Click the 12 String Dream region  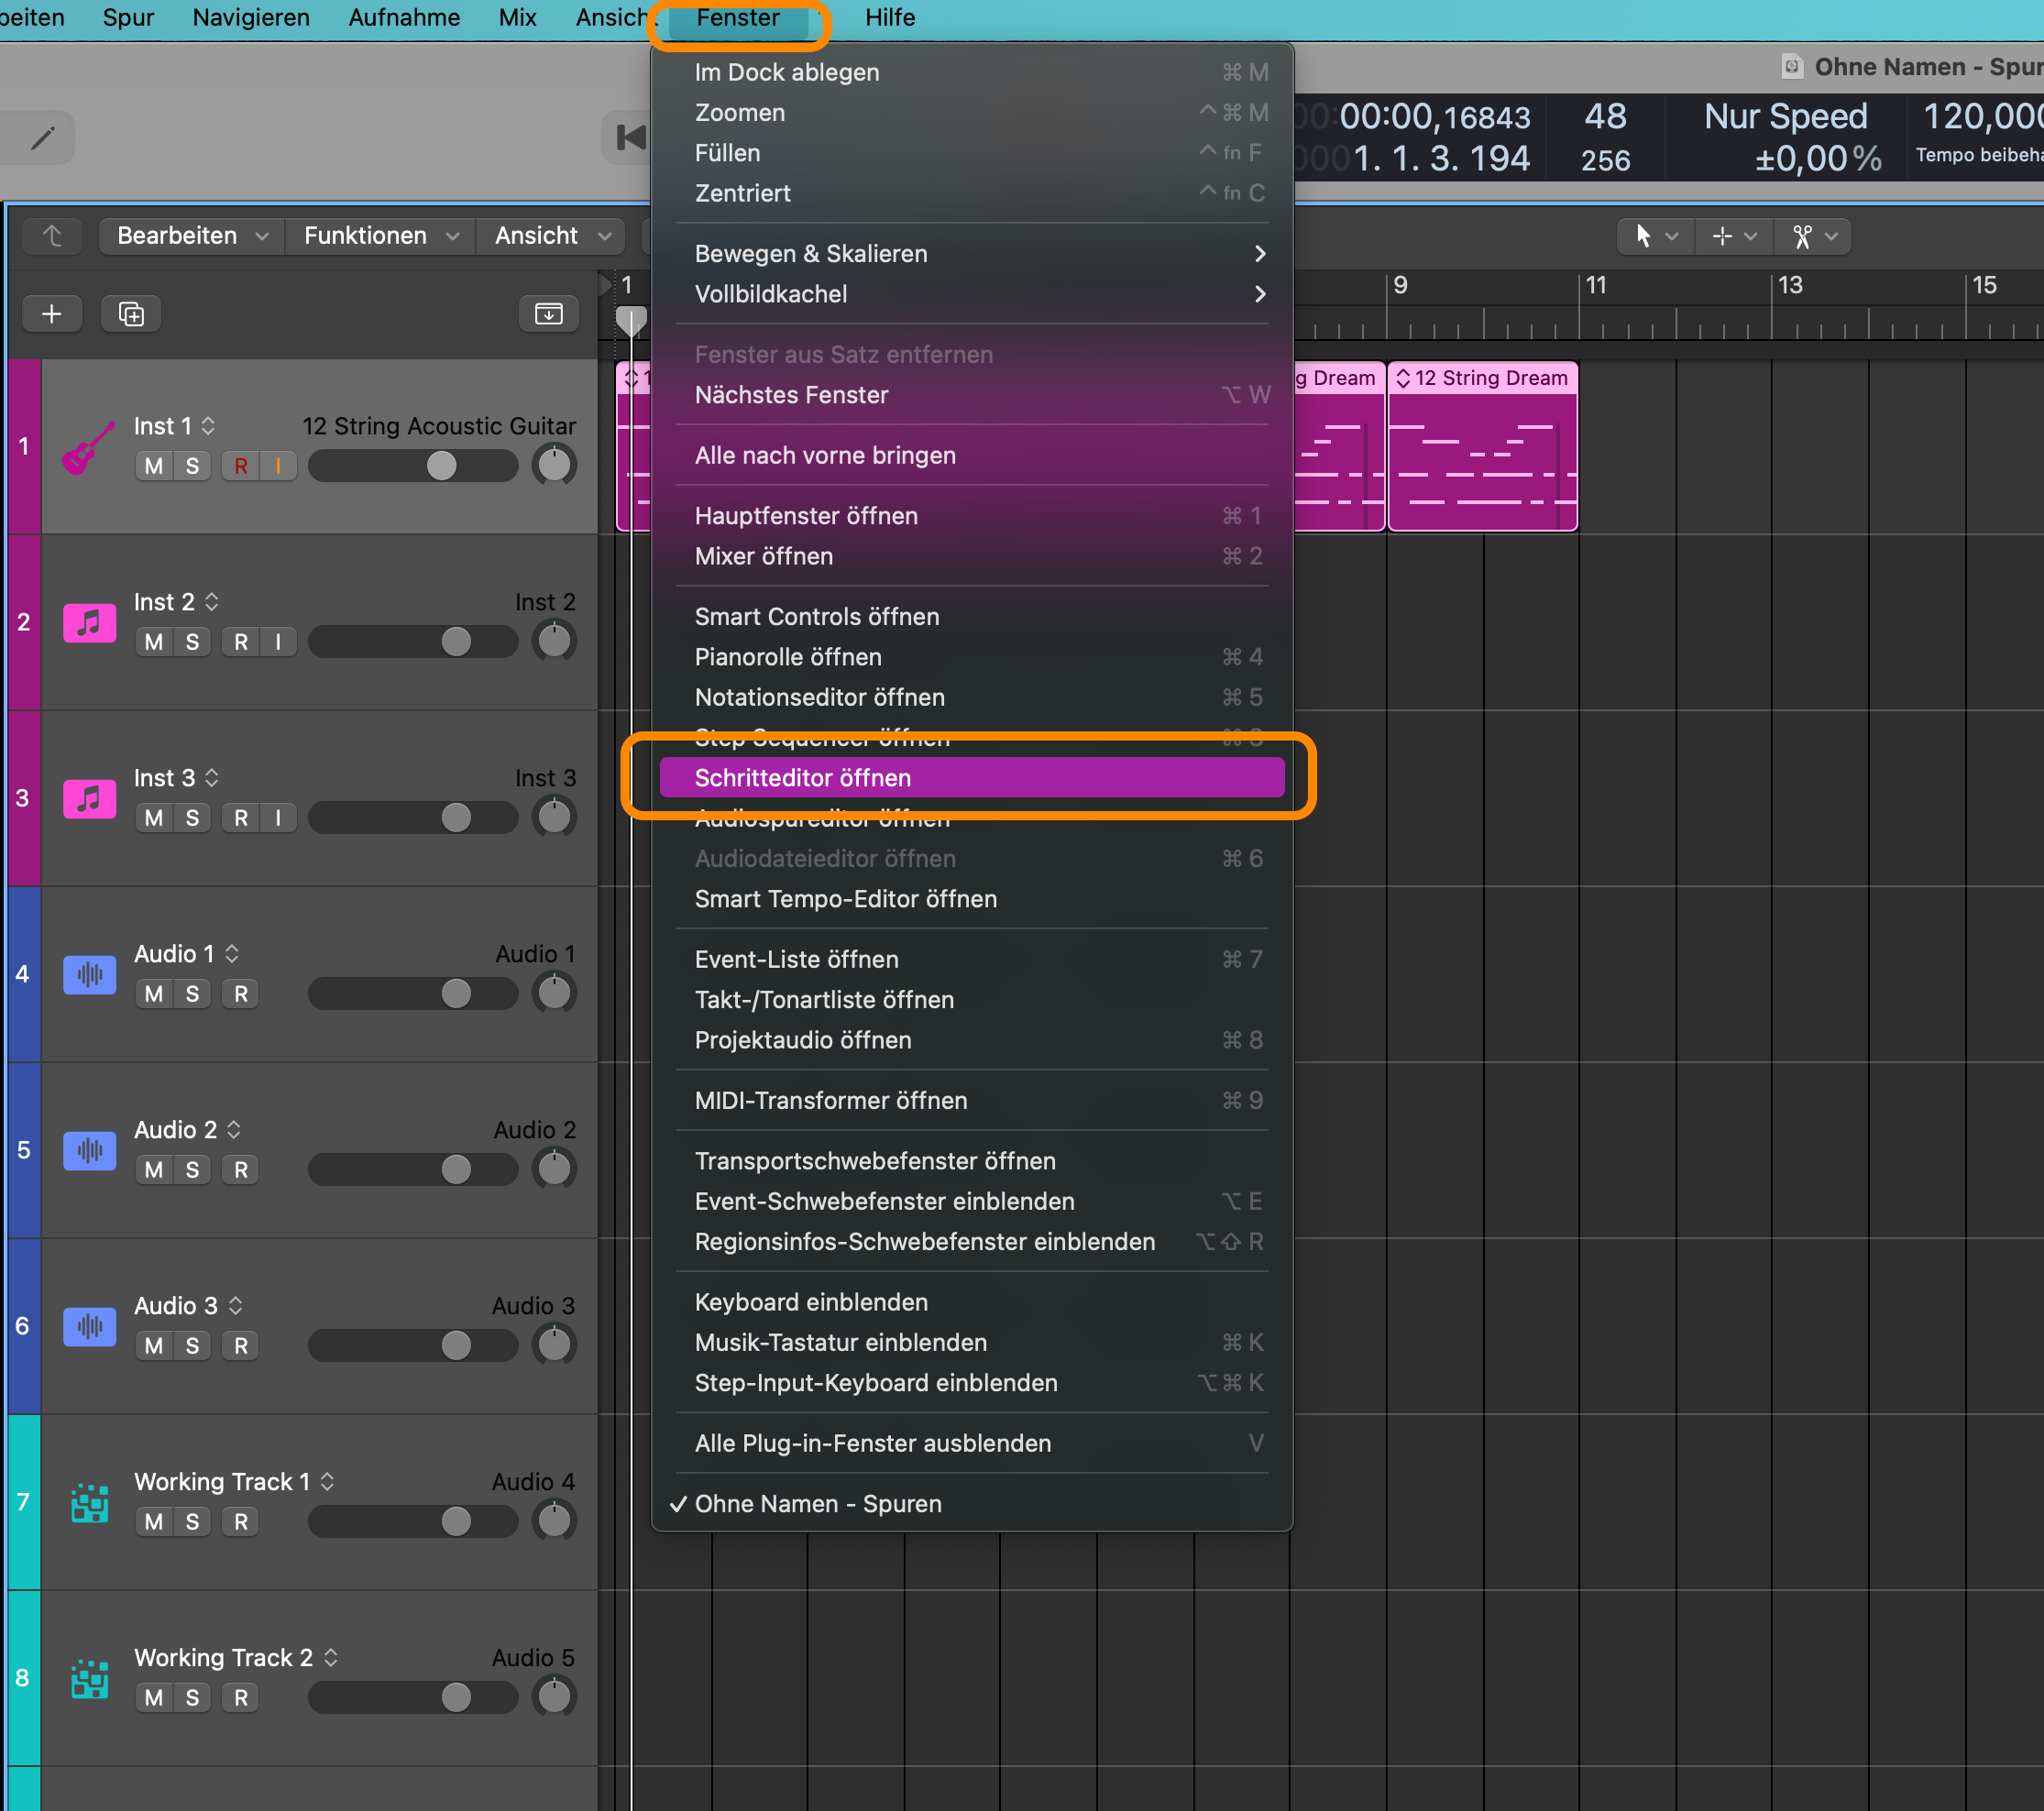(x=1482, y=460)
